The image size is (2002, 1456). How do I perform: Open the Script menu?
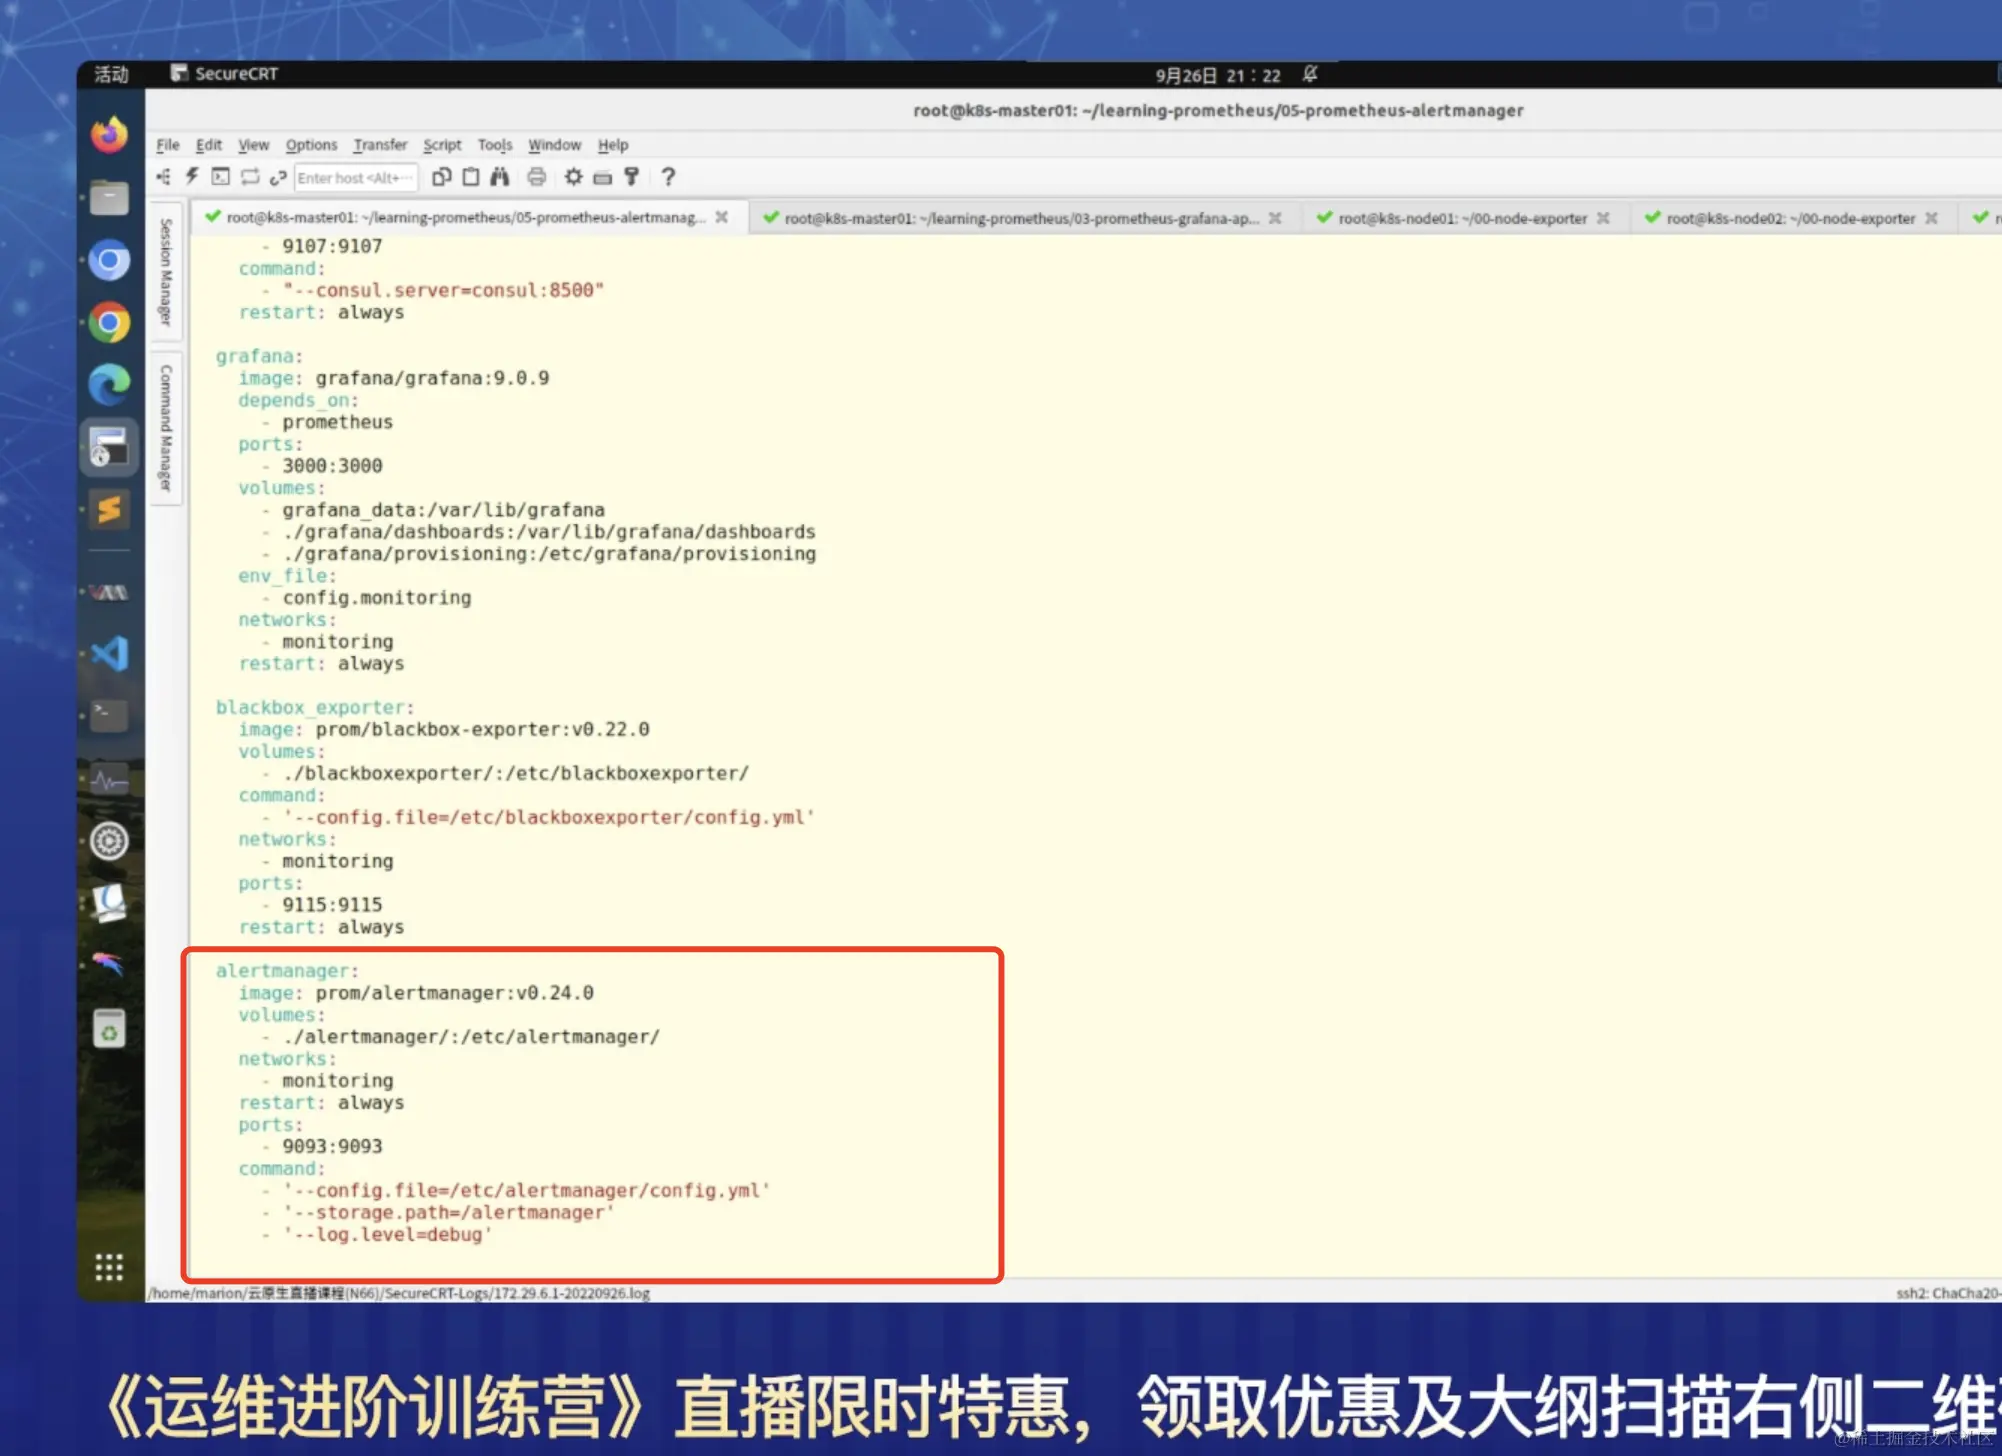[442, 145]
